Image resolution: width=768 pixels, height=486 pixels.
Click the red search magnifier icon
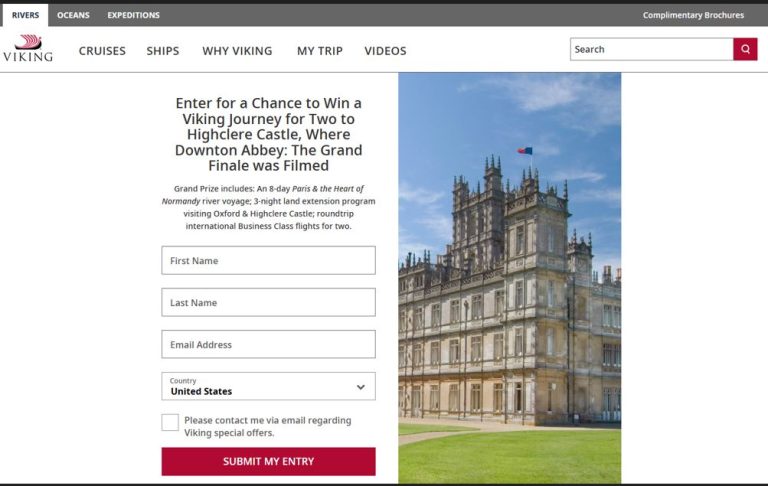745,49
